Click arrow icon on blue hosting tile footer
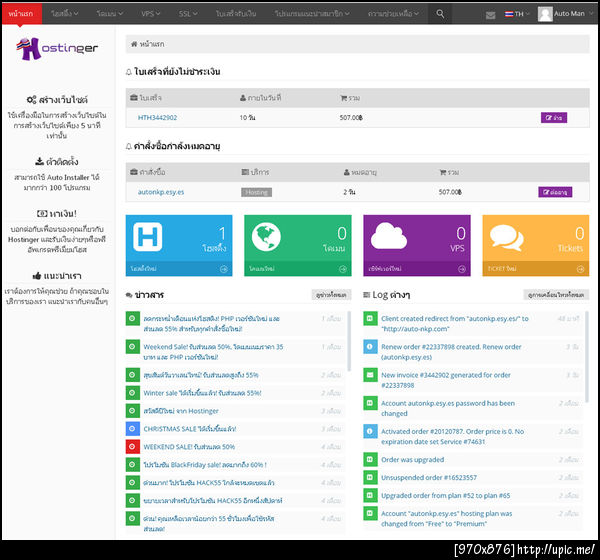This screenshot has width=600, height=560. pyautogui.click(x=224, y=269)
